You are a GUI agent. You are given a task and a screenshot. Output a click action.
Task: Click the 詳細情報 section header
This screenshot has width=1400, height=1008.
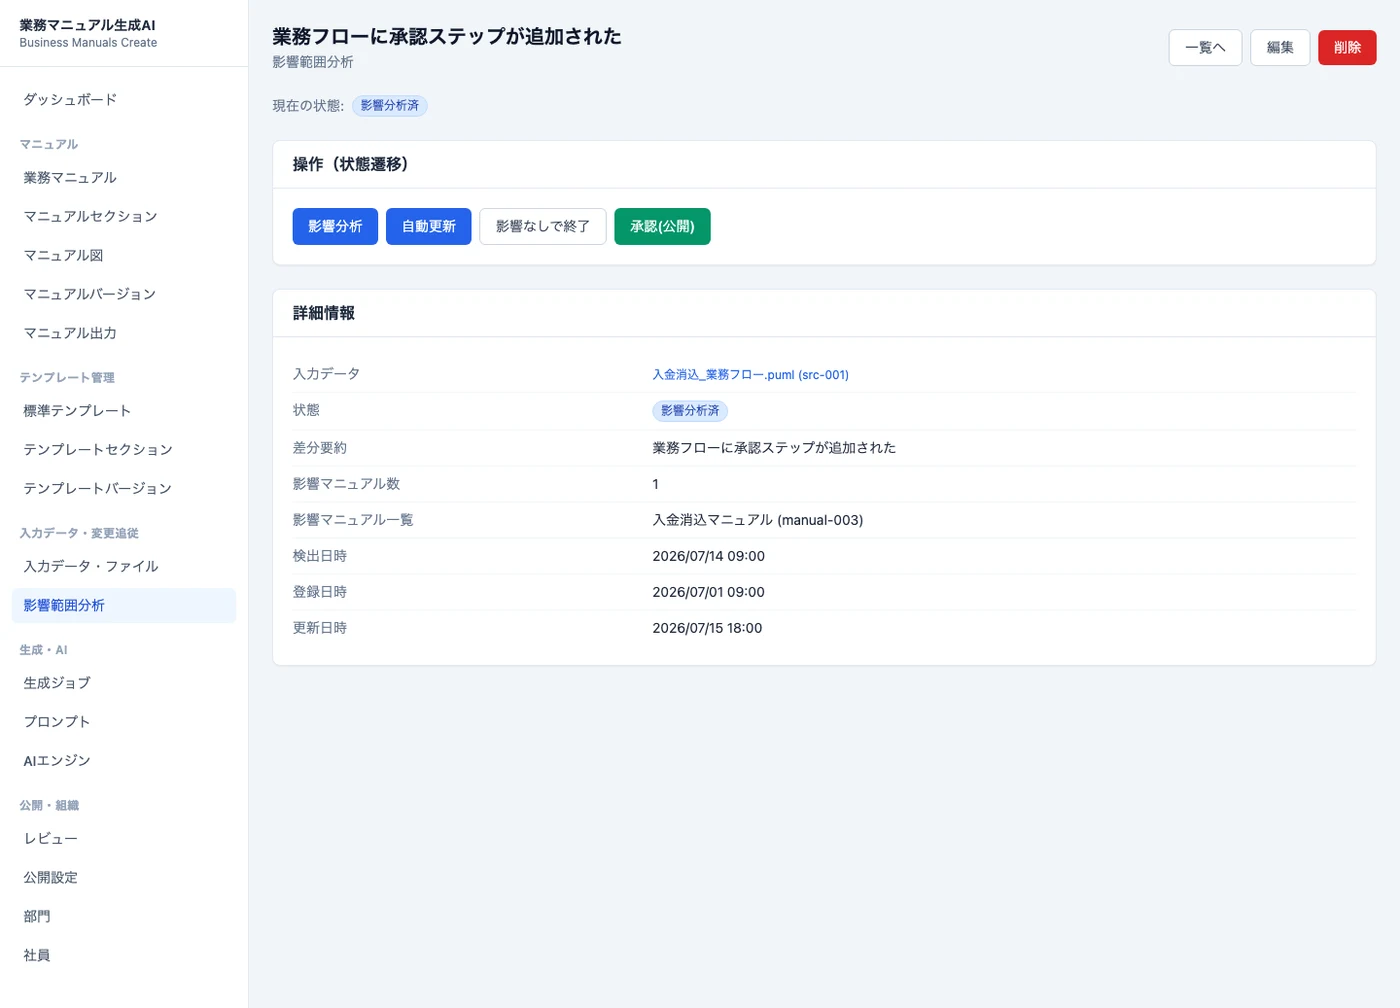point(324,313)
